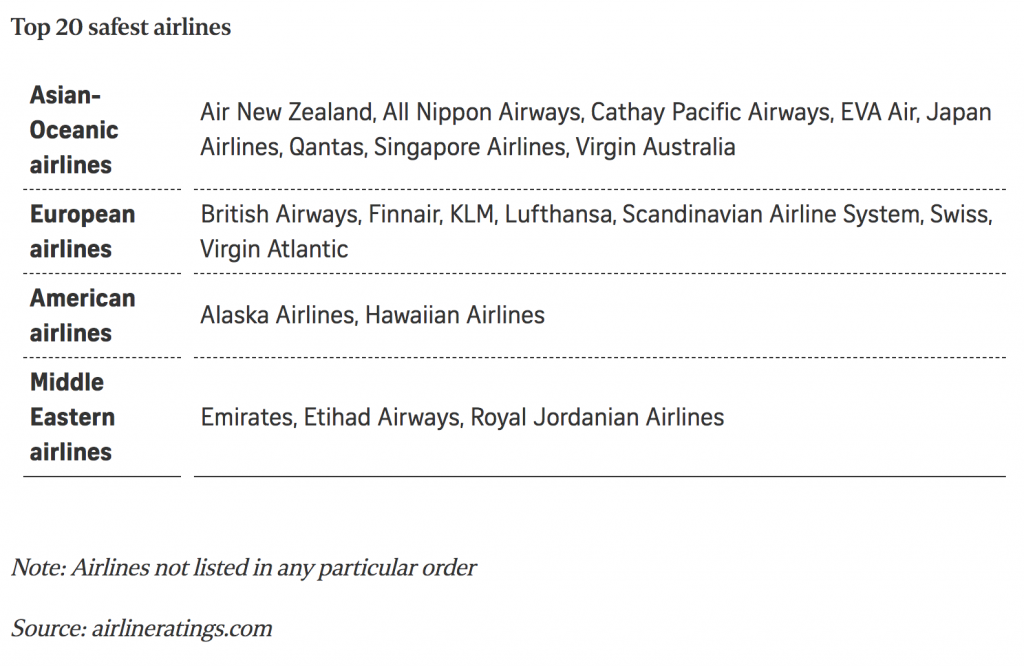Select 'Royal Jordanian Airlines' text
The height and width of the screenshot is (666, 1024).
point(598,417)
